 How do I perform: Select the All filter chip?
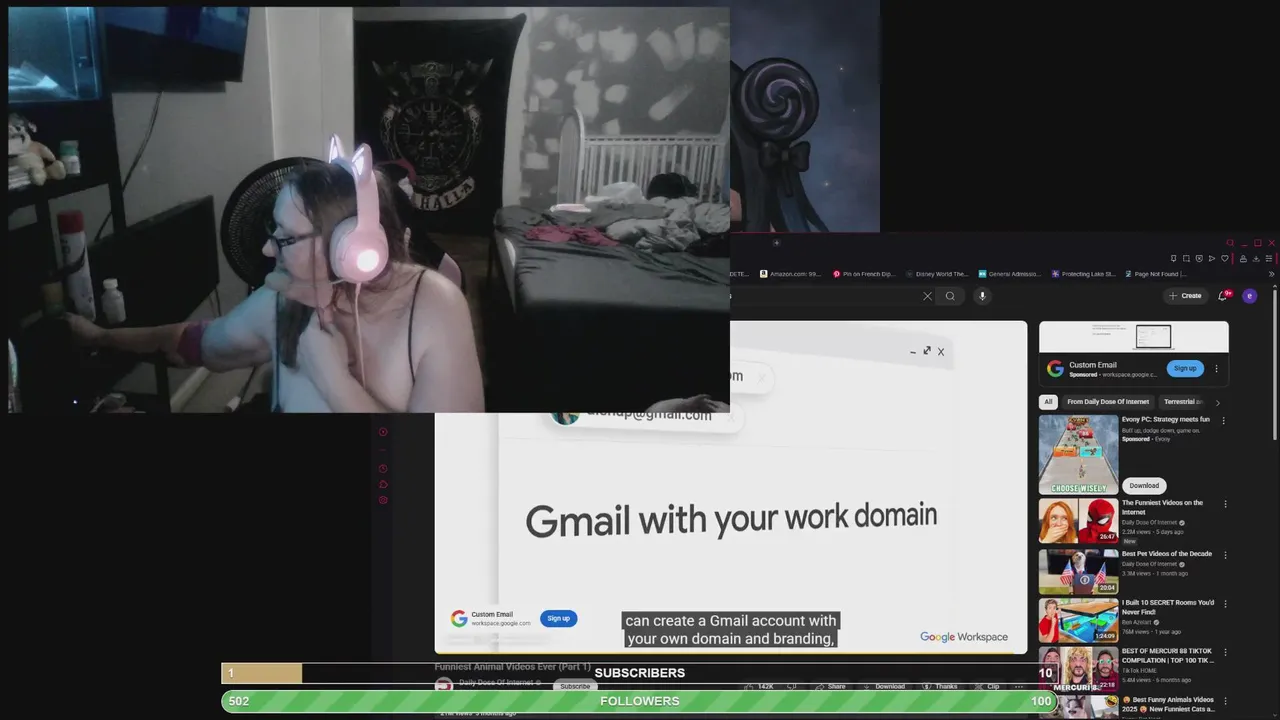(1048, 402)
